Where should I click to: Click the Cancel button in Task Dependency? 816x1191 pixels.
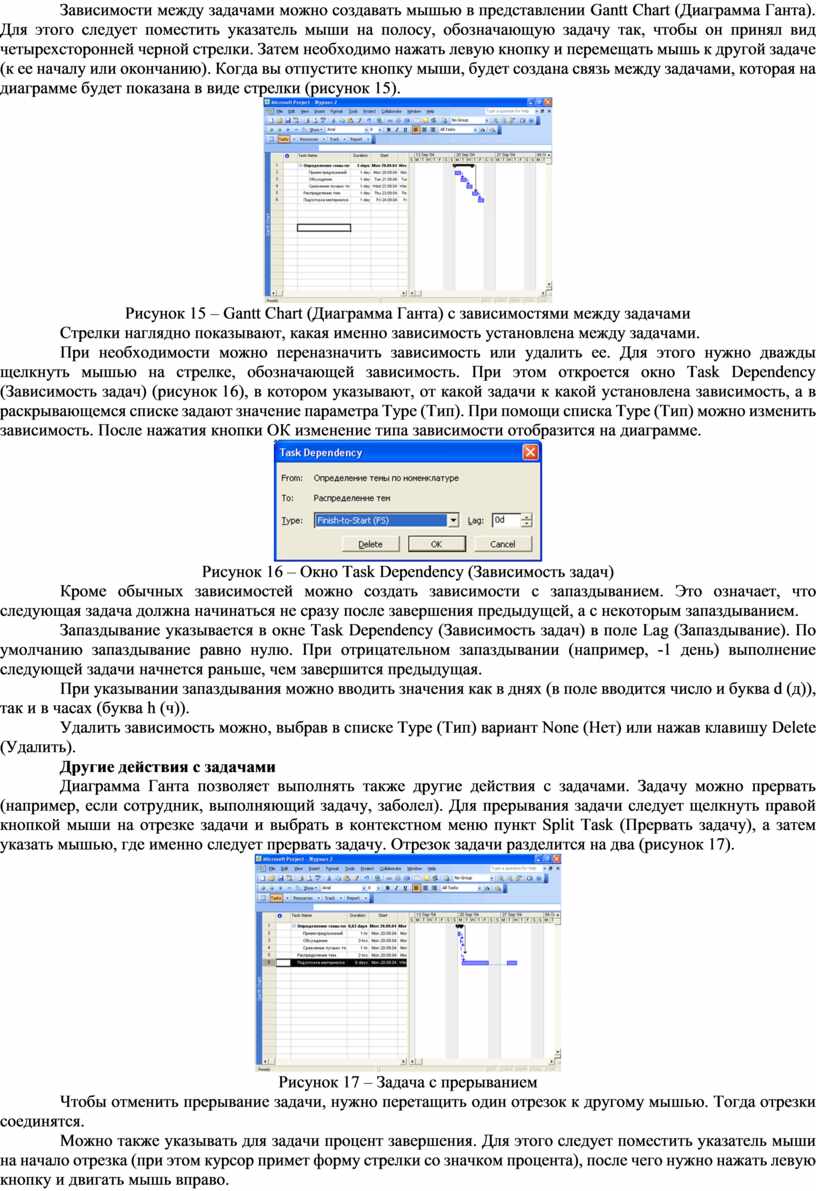coord(502,544)
